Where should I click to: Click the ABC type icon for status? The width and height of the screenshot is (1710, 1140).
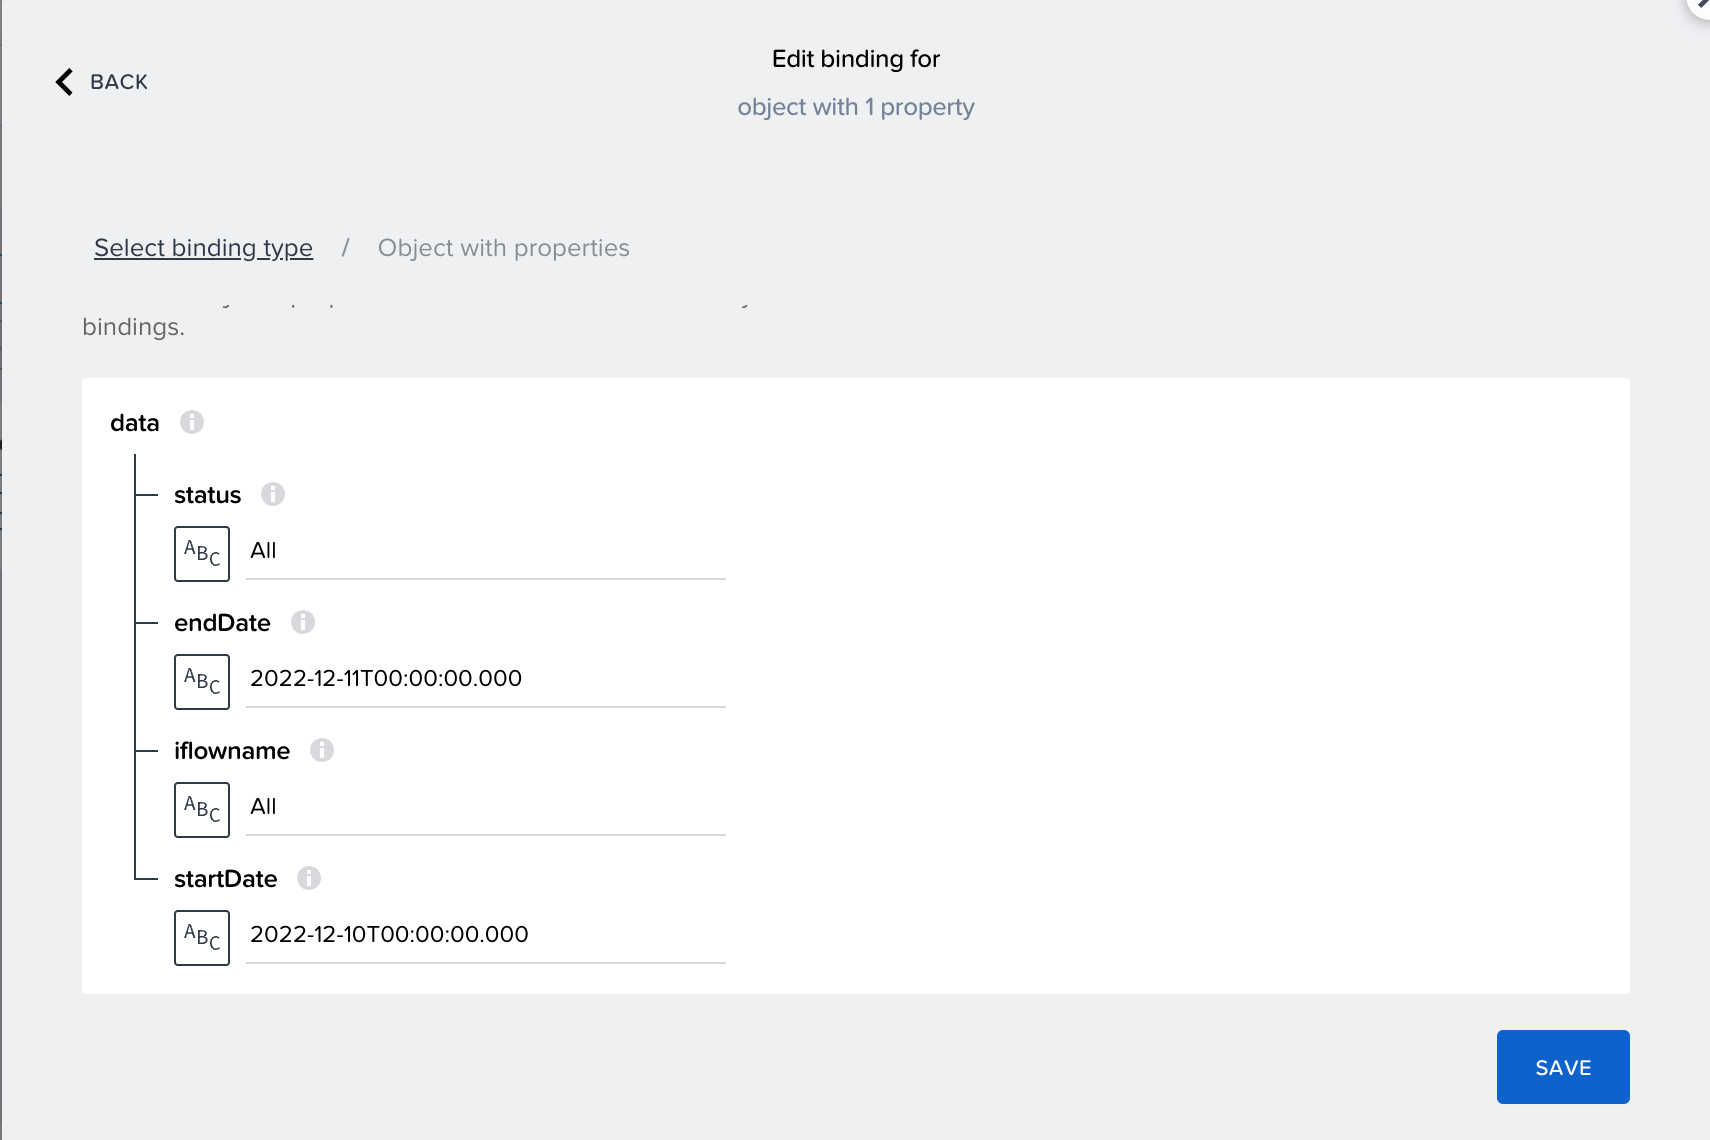click(x=201, y=553)
